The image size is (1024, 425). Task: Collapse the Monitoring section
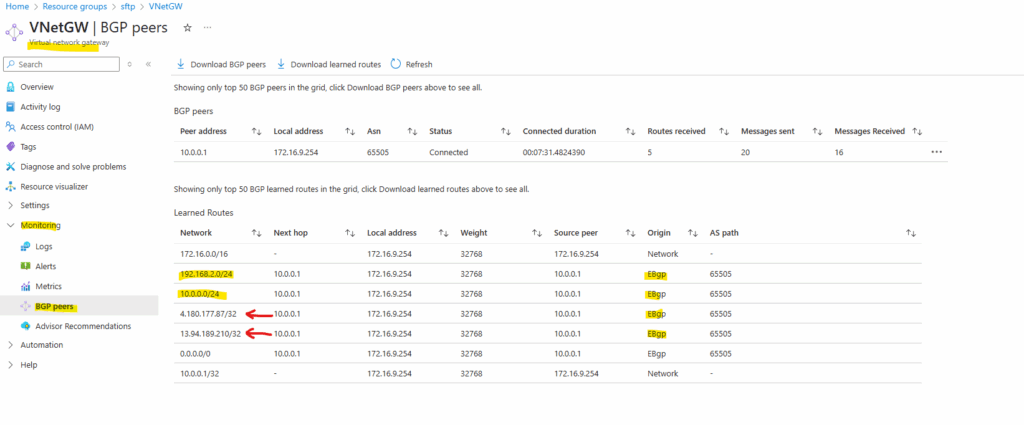tap(11, 226)
